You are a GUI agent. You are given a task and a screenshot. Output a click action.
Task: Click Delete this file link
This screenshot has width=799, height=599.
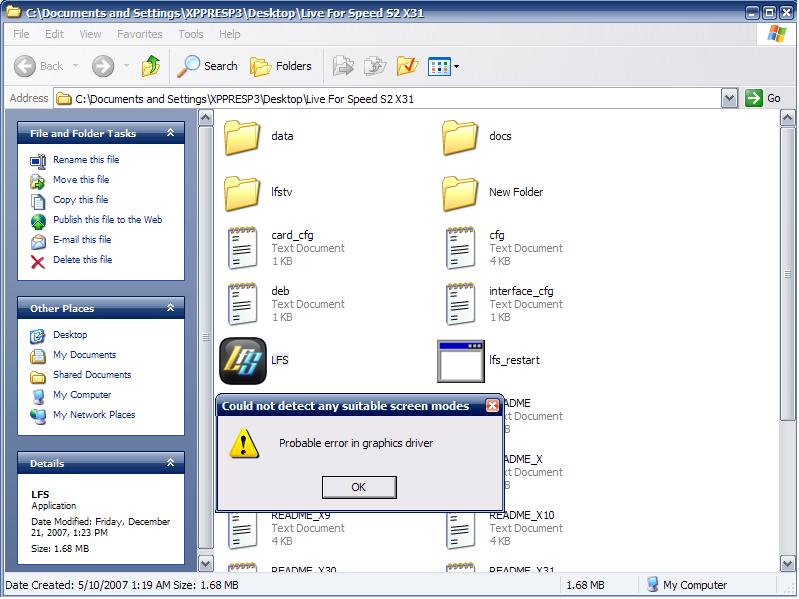click(83, 259)
